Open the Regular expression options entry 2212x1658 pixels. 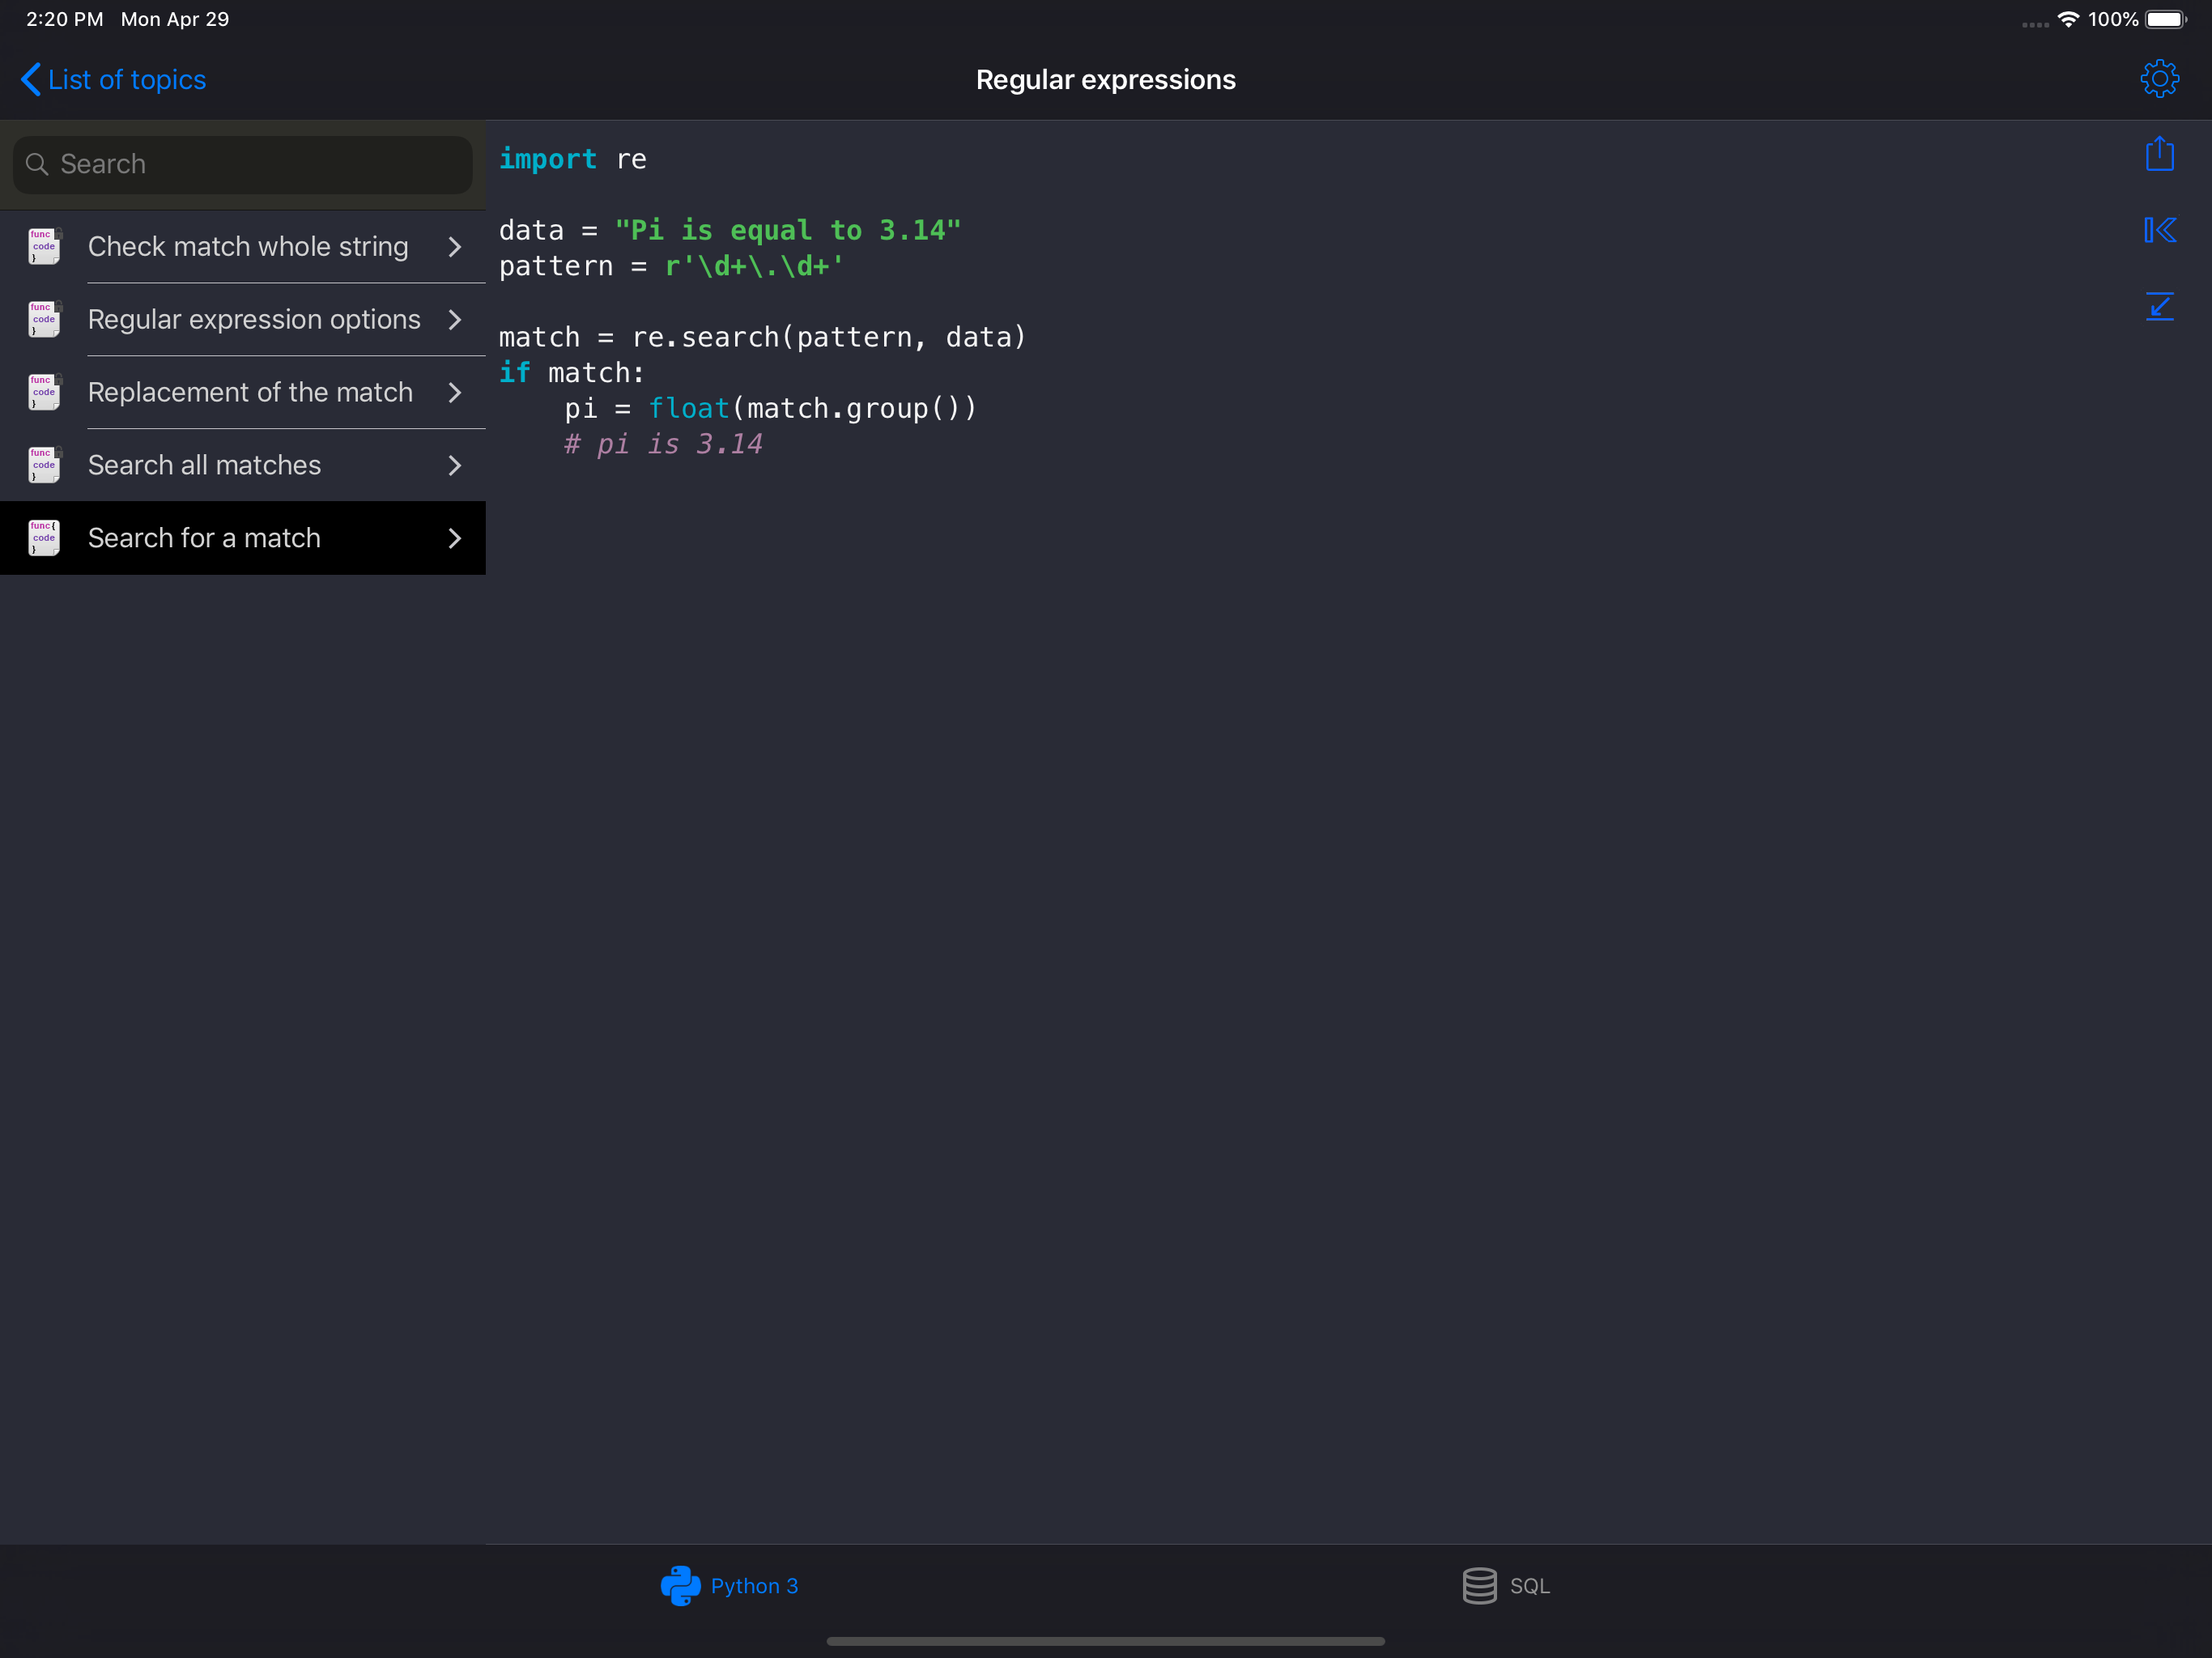click(254, 319)
